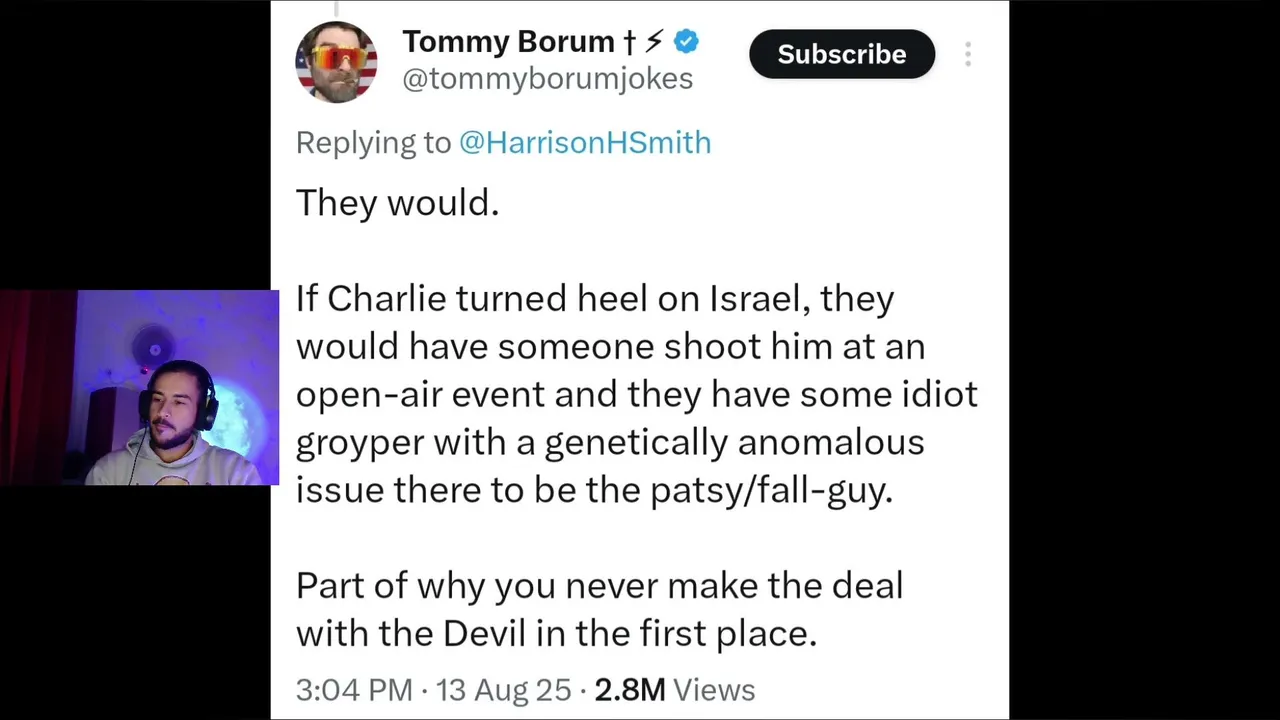The width and height of the screenshot is (1280, 720).
Task: Click the webcam overlay video
Action: (140, 388)
